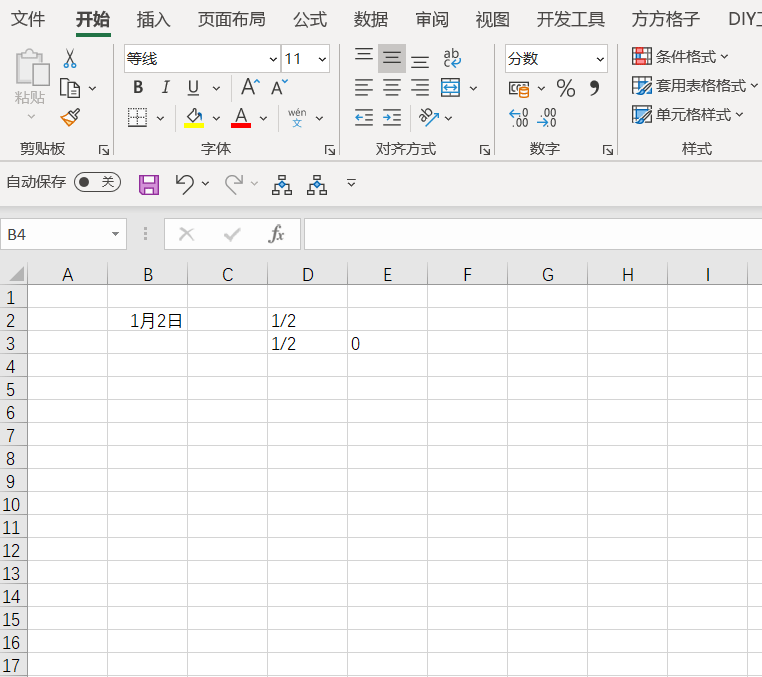This screenshot has width=762, height=677.
Task: Switch to the 公式 tab
Action: (310, 19)
